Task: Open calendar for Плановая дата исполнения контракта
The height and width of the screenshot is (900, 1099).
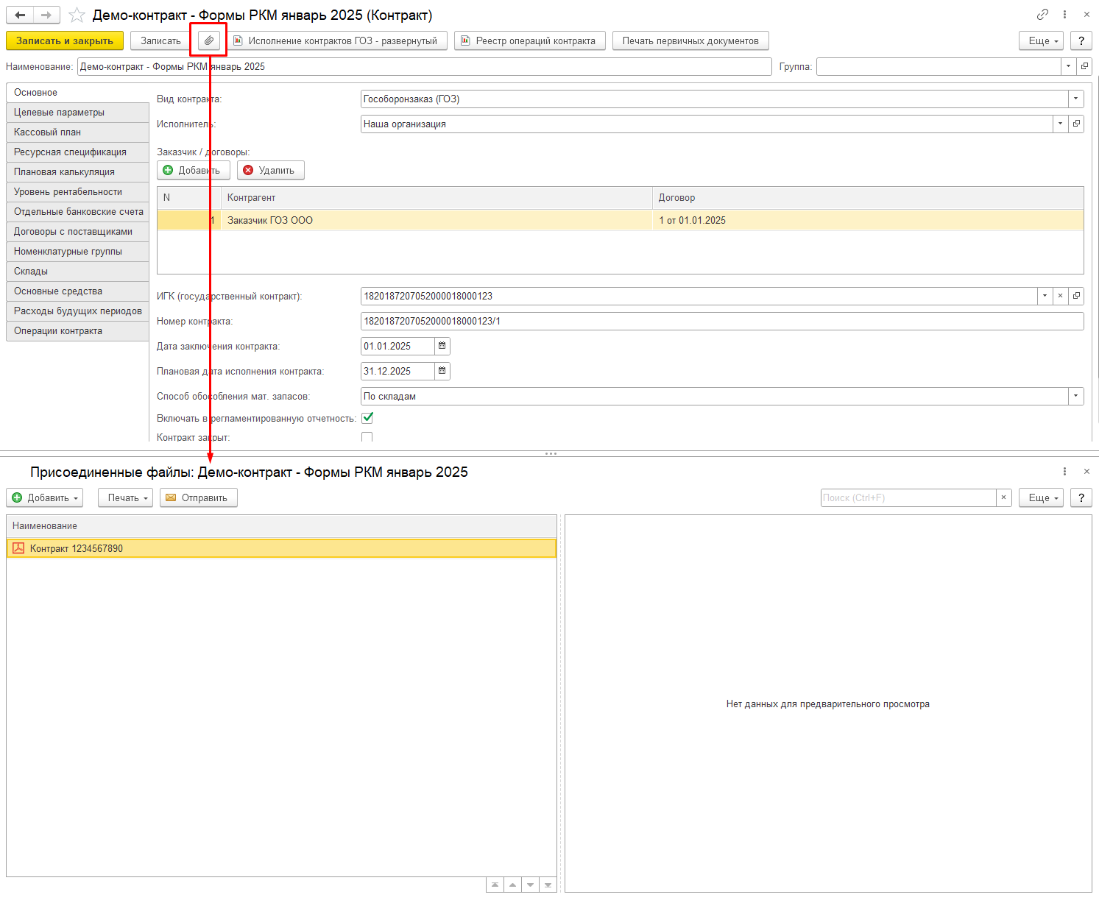Action: [443, 371]
